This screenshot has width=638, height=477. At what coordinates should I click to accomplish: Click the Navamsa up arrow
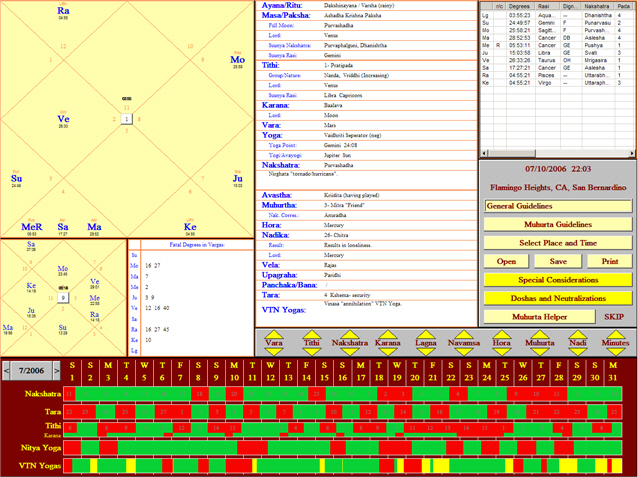(463, 335)
